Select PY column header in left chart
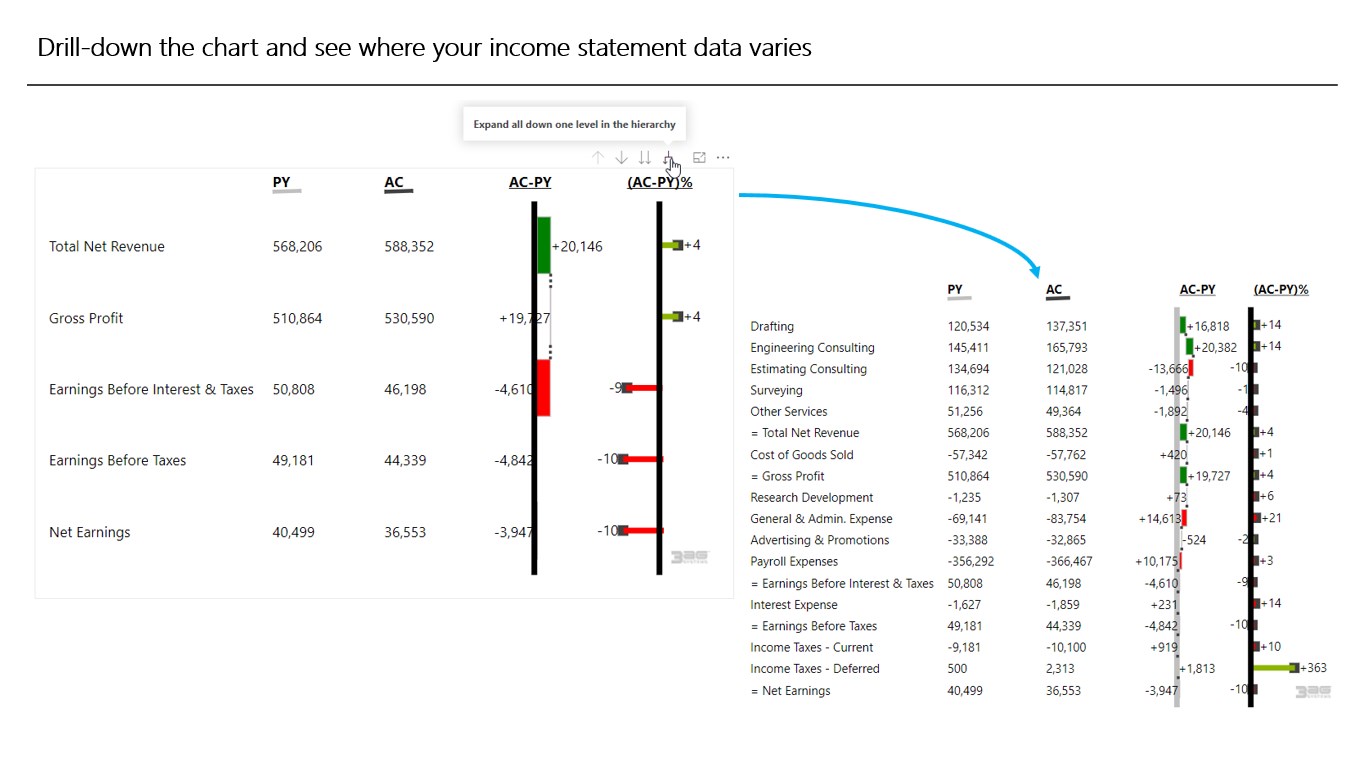The width and height of the screenshot is (1366, 768). tap(282, 182)
